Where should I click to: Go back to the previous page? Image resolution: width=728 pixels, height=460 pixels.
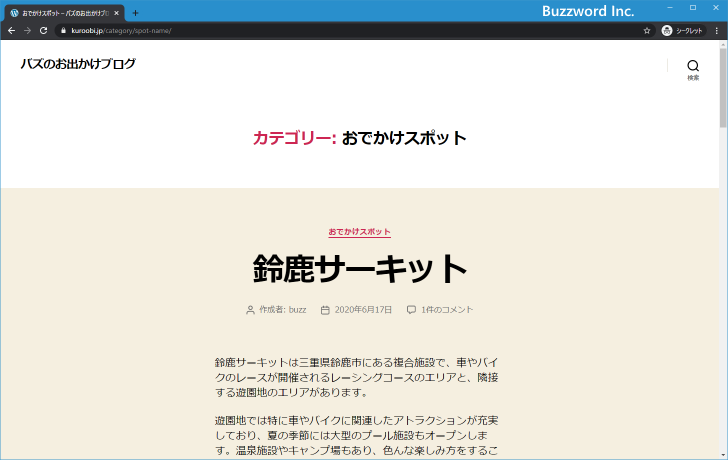12,31
